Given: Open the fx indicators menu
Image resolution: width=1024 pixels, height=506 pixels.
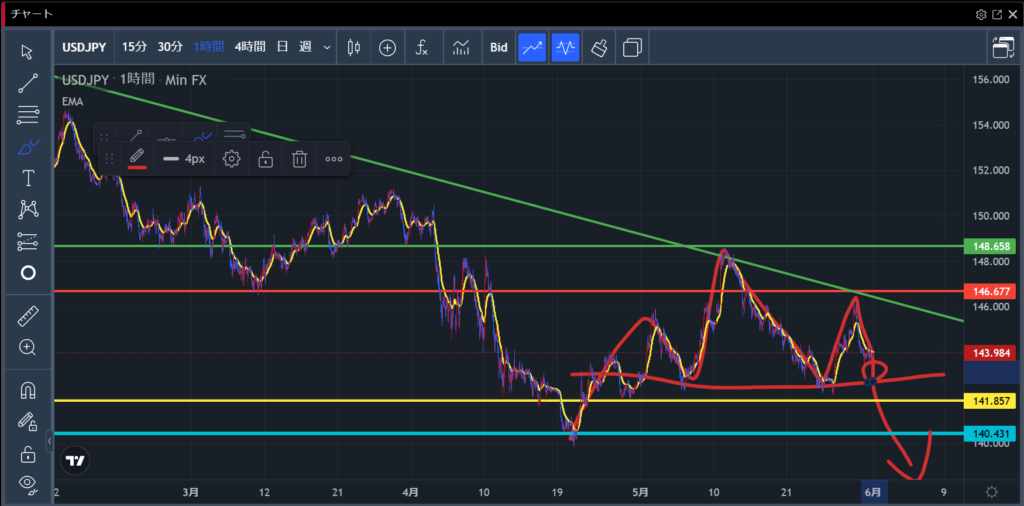Looking at the screenshot, I should (x=422, y=48).
